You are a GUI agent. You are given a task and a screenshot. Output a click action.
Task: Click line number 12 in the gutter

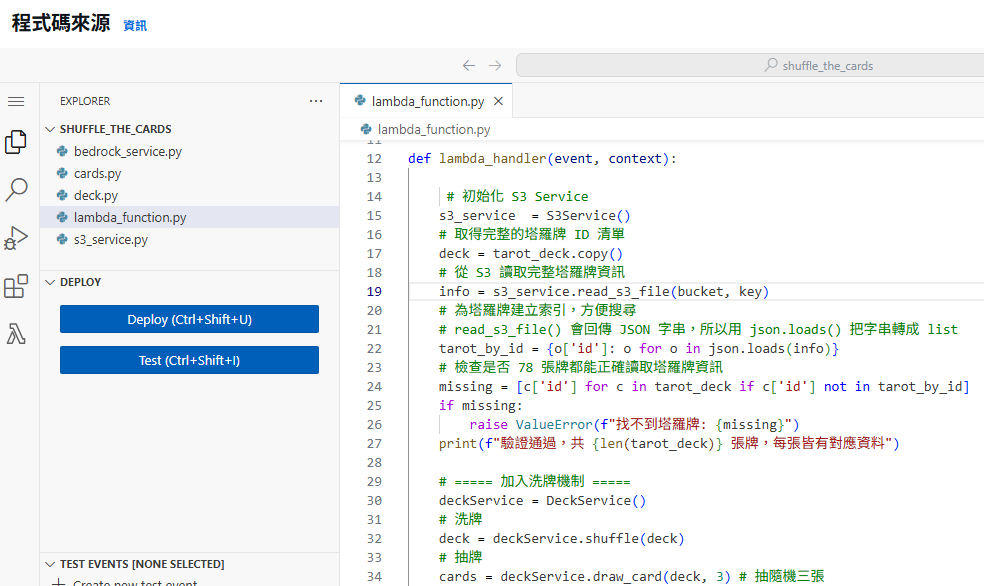[374, 159]
